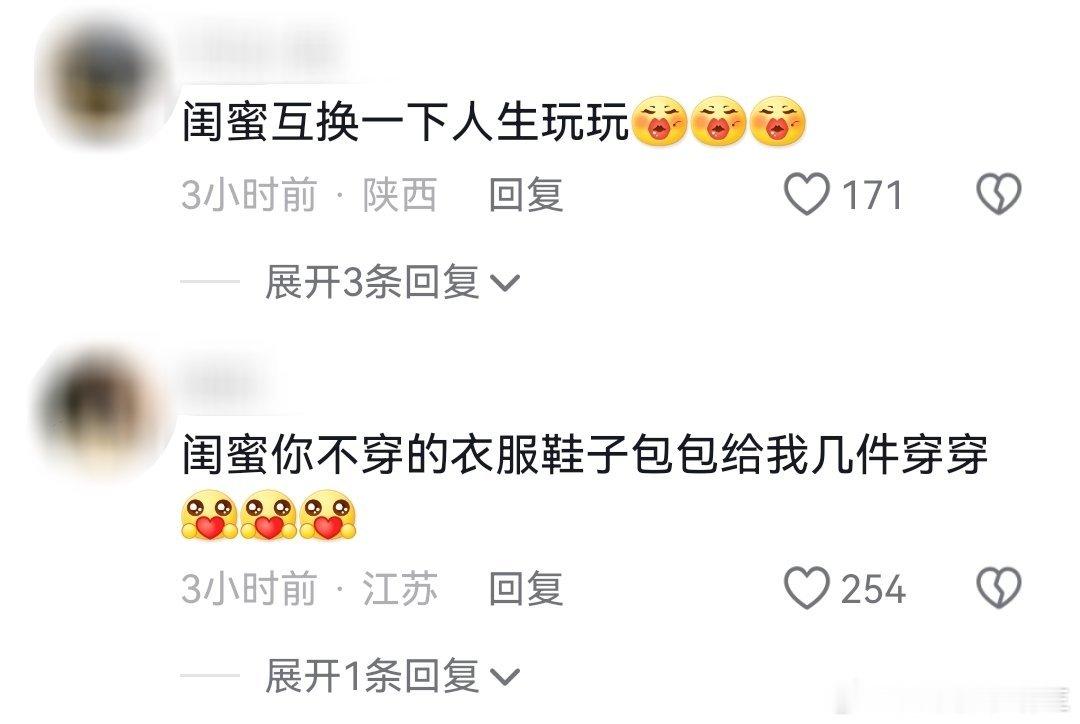Select the comment text 闺蜜互换一下人生玩玩
The width and height of the screenshot is (1080, 724).
[406, 122]
